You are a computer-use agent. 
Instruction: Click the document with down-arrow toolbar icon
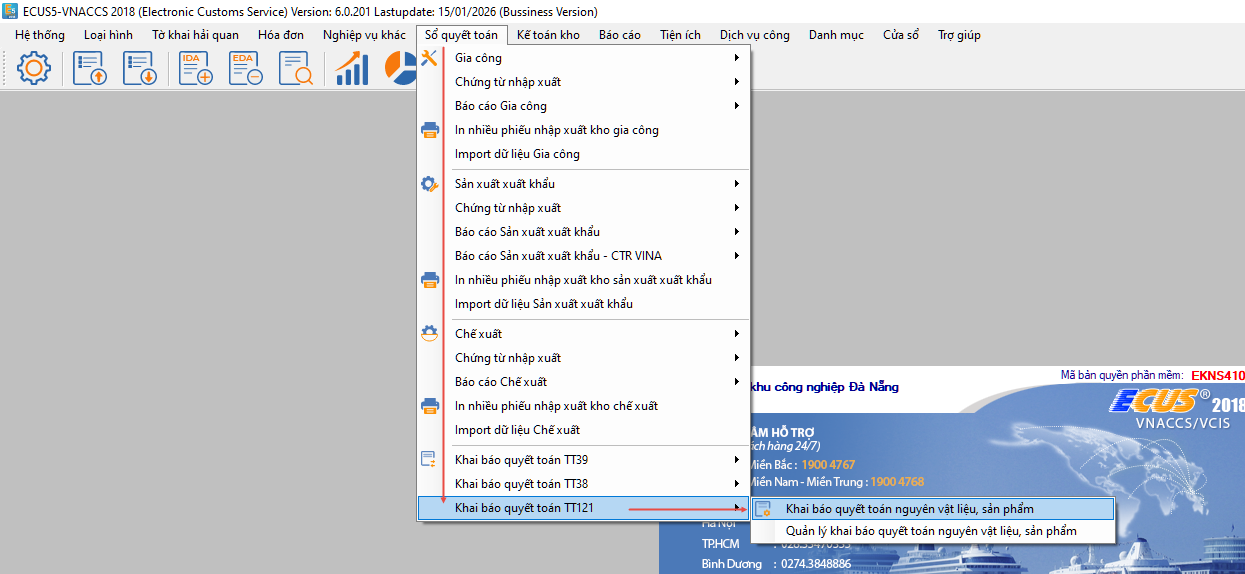point(141,68)
